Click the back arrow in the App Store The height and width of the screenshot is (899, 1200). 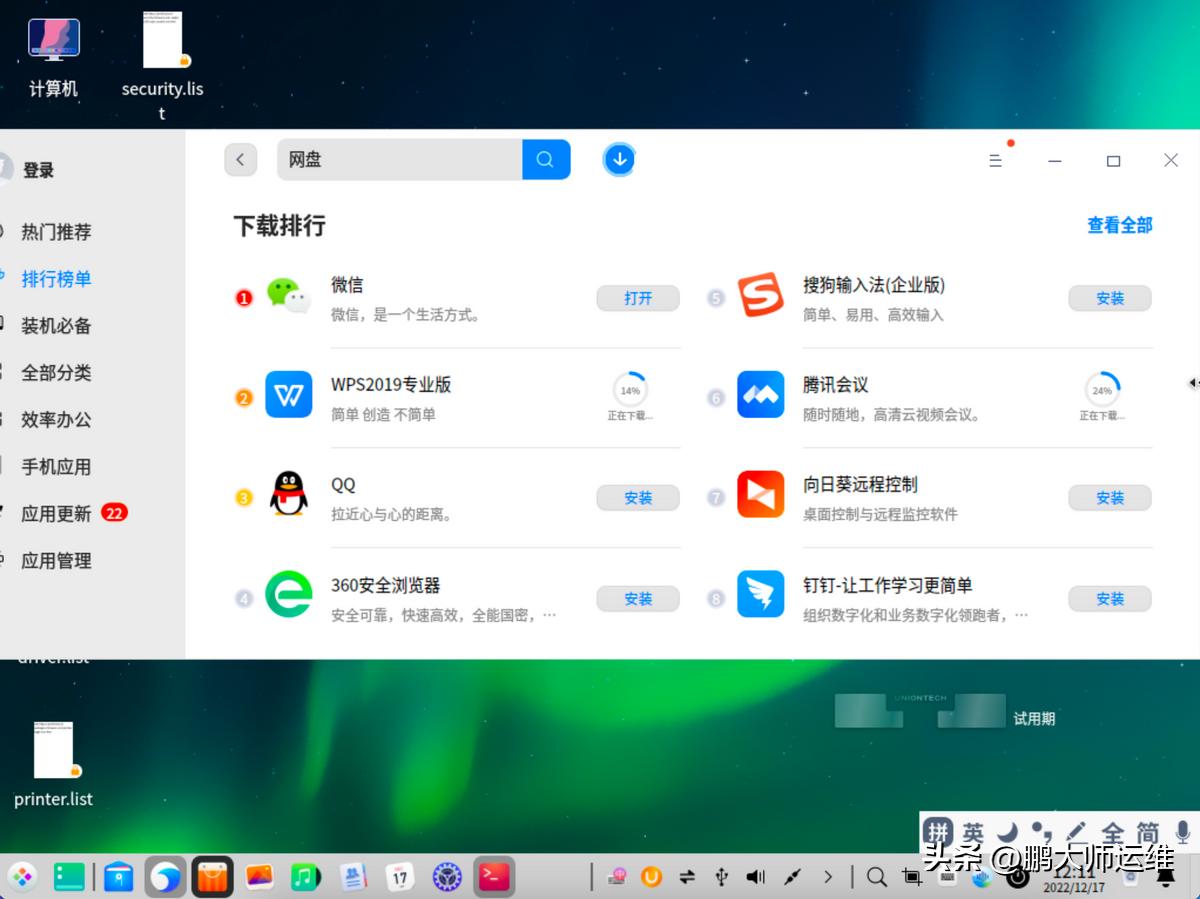(x=240, y=159)
